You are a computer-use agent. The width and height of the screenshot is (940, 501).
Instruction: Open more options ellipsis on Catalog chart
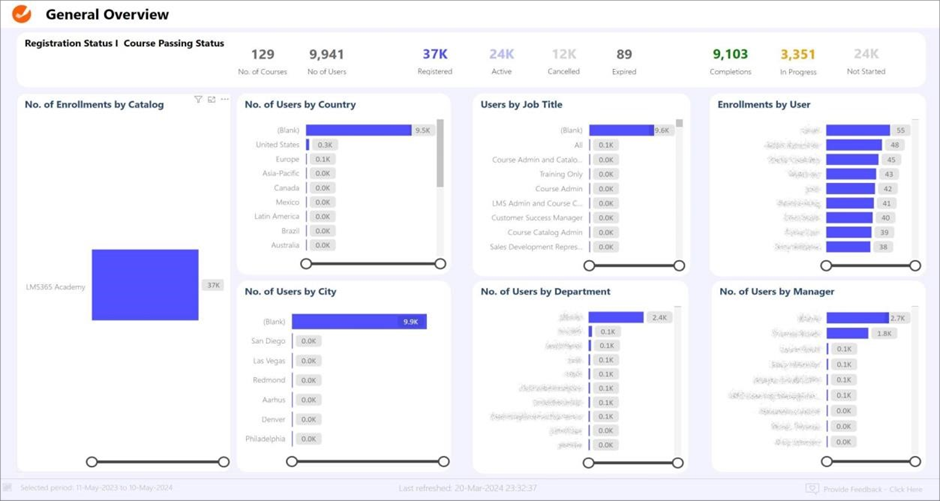pyautogui.click(x=224, y=100)
